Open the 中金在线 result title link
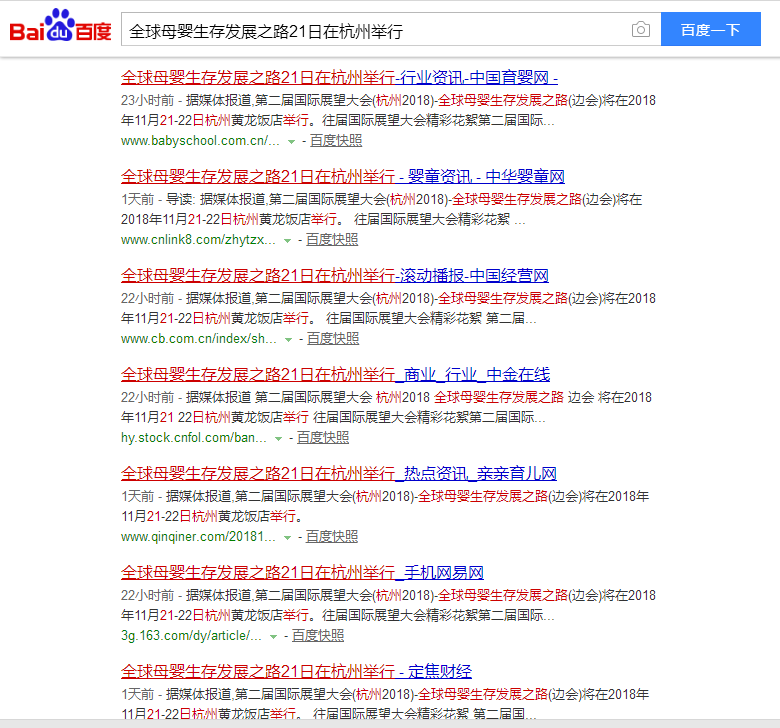 pyautogui.click(x=335, y=375)
